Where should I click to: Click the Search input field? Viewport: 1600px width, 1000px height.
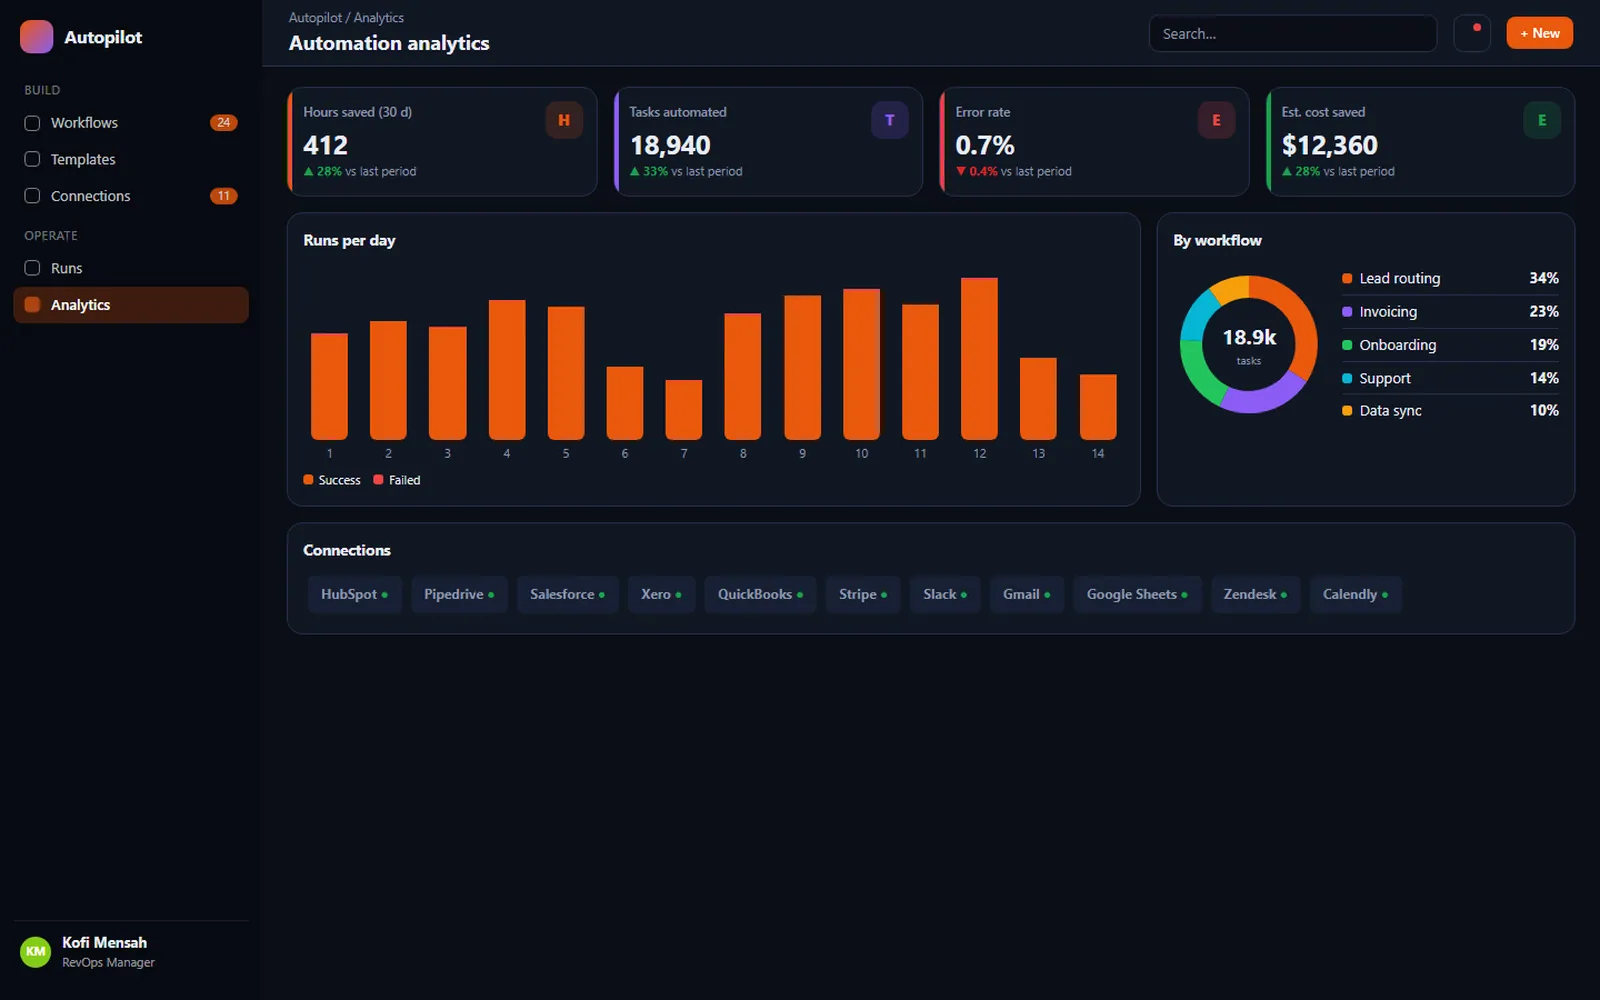[1293, 33]
